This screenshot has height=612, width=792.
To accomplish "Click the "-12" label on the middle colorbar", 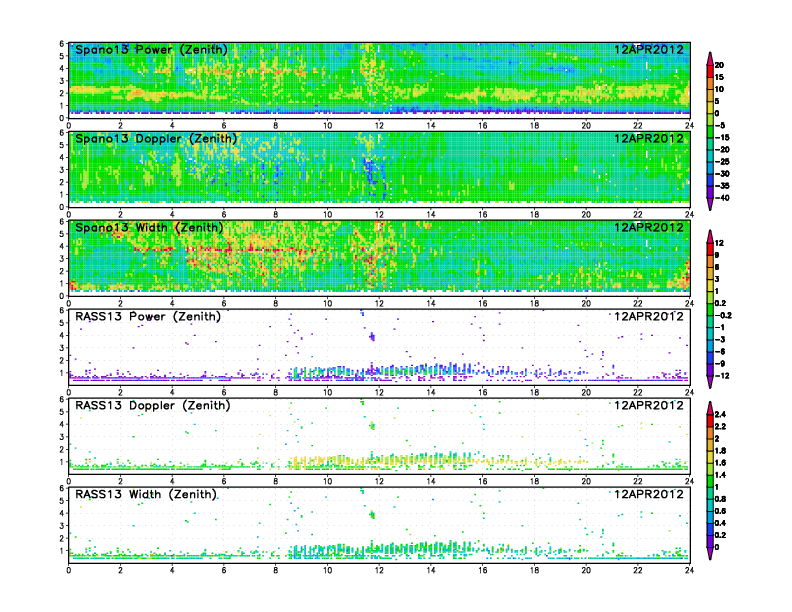I will pyautogui.click(x=722, y=376).
